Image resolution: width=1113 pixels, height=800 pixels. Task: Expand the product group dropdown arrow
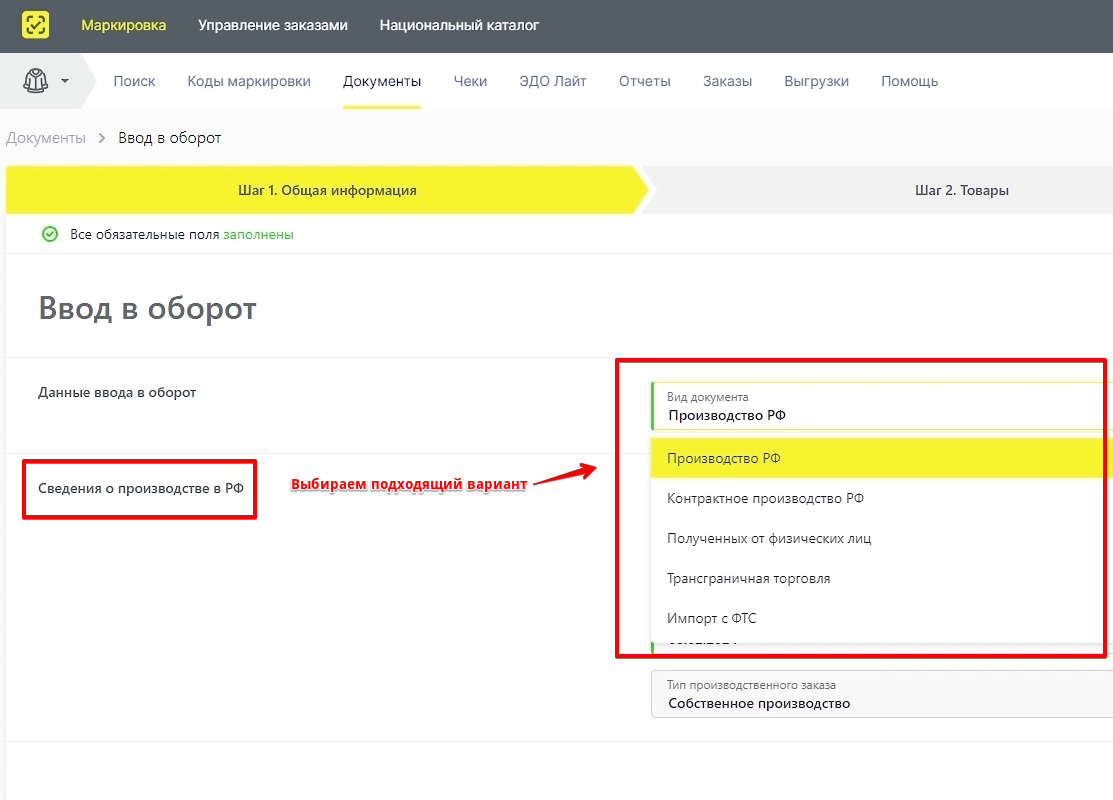point(65,81)
